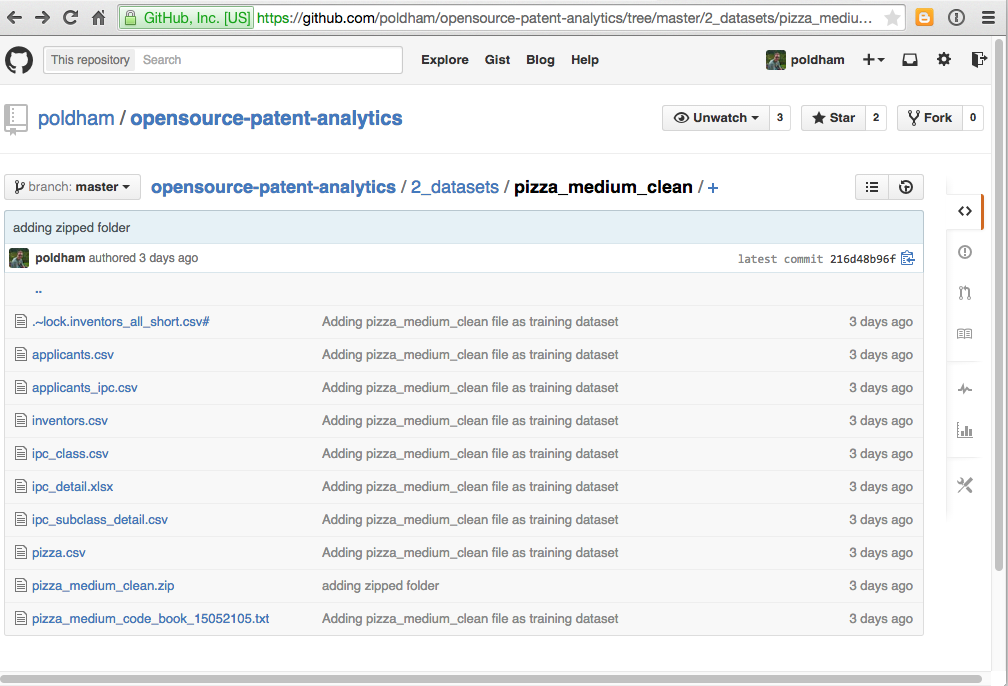
Task: Go forward using browser forward arrow
Action: [42, 17]
